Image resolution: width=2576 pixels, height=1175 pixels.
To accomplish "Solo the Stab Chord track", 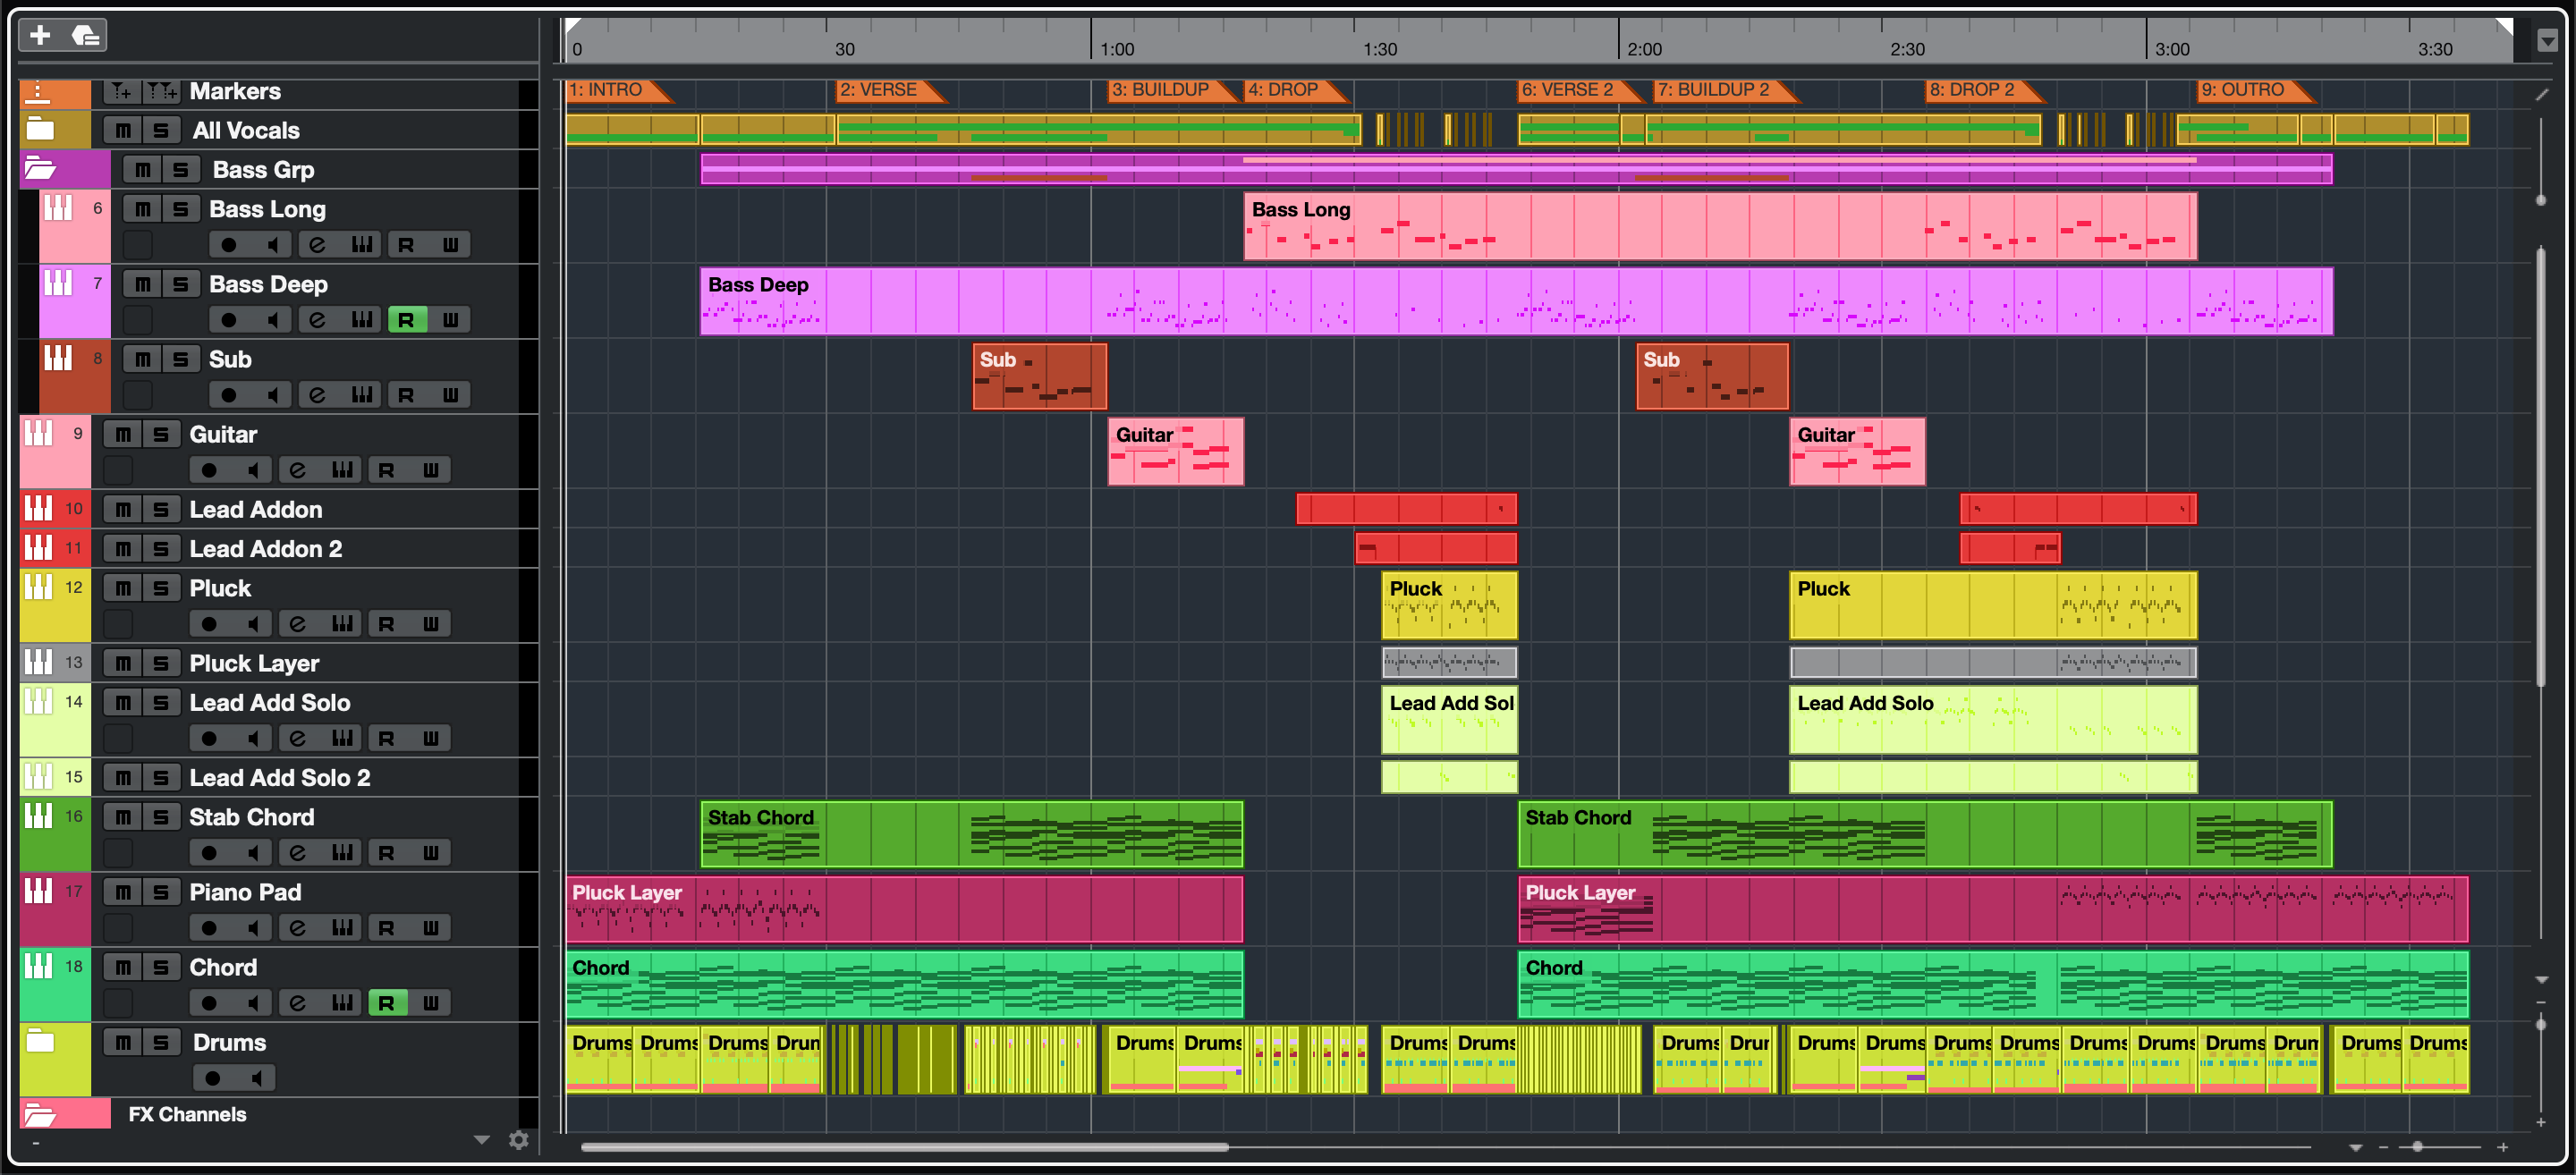I will [161, 817].
